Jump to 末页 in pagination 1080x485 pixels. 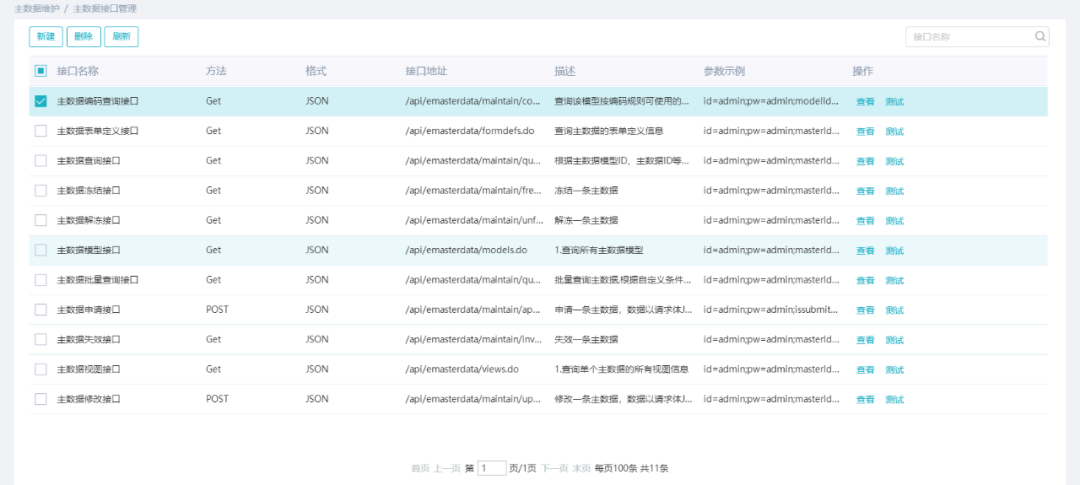581,468
